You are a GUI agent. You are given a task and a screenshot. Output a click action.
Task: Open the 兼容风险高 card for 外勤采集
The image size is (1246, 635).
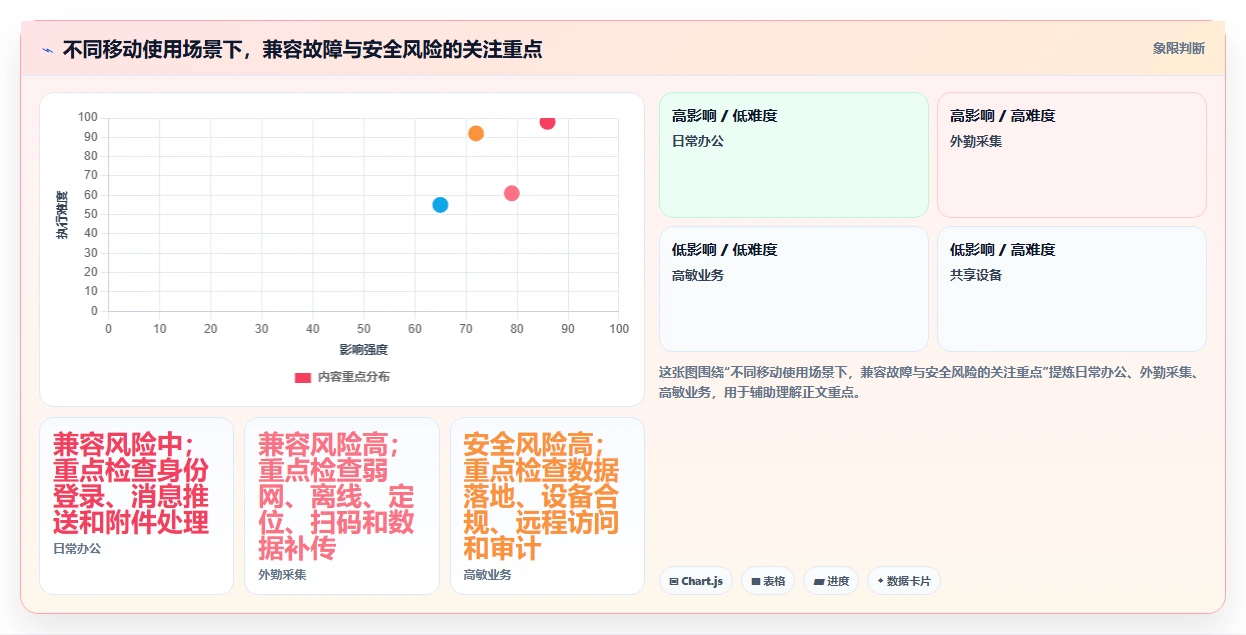coord(342,506)
